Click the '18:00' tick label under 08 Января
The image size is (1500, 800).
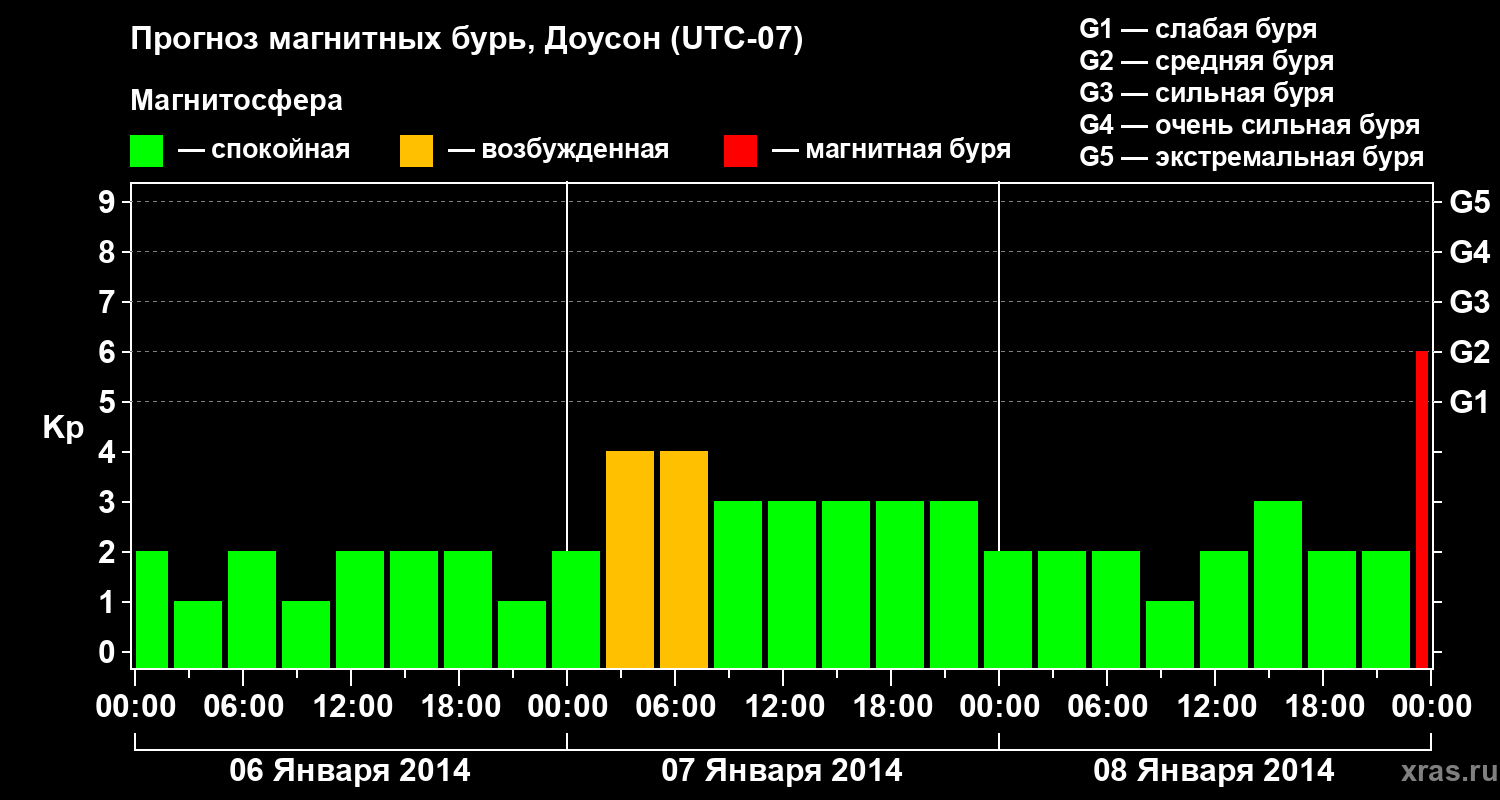1323,707
